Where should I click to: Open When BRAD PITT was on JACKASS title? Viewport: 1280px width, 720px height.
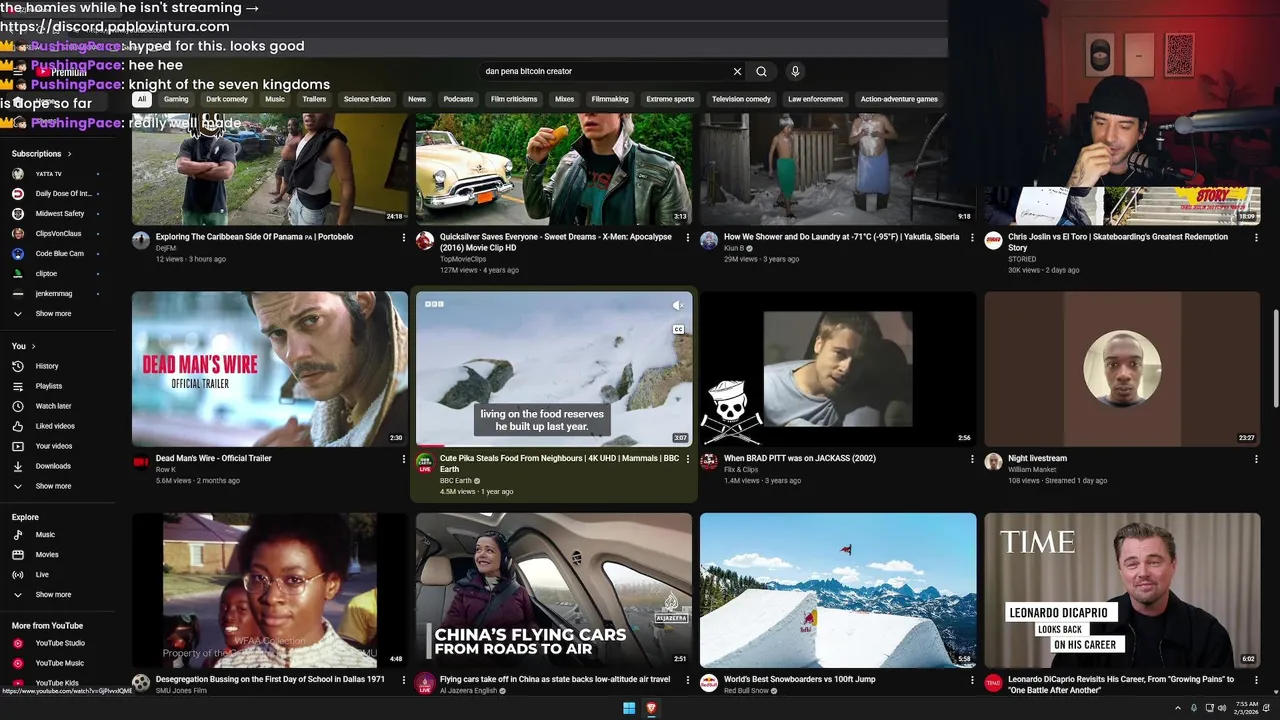(800, 459)
